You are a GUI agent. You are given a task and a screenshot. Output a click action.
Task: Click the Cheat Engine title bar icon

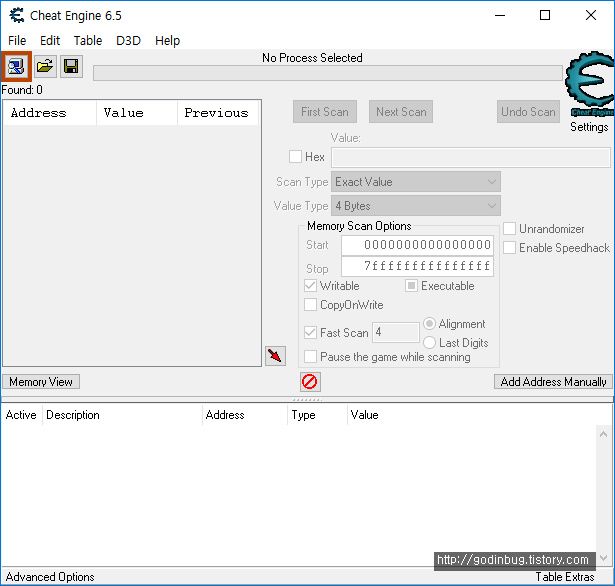pos(17,15)
